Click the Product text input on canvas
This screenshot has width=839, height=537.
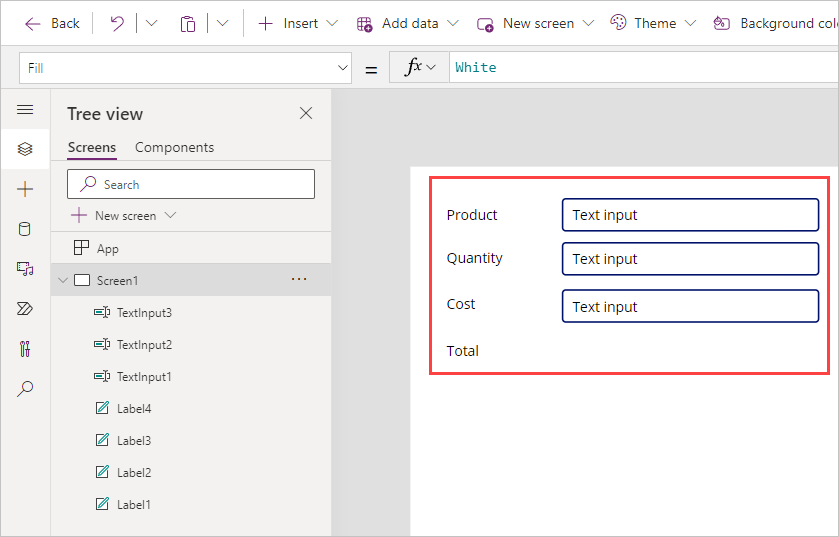[x=690, y=215]
